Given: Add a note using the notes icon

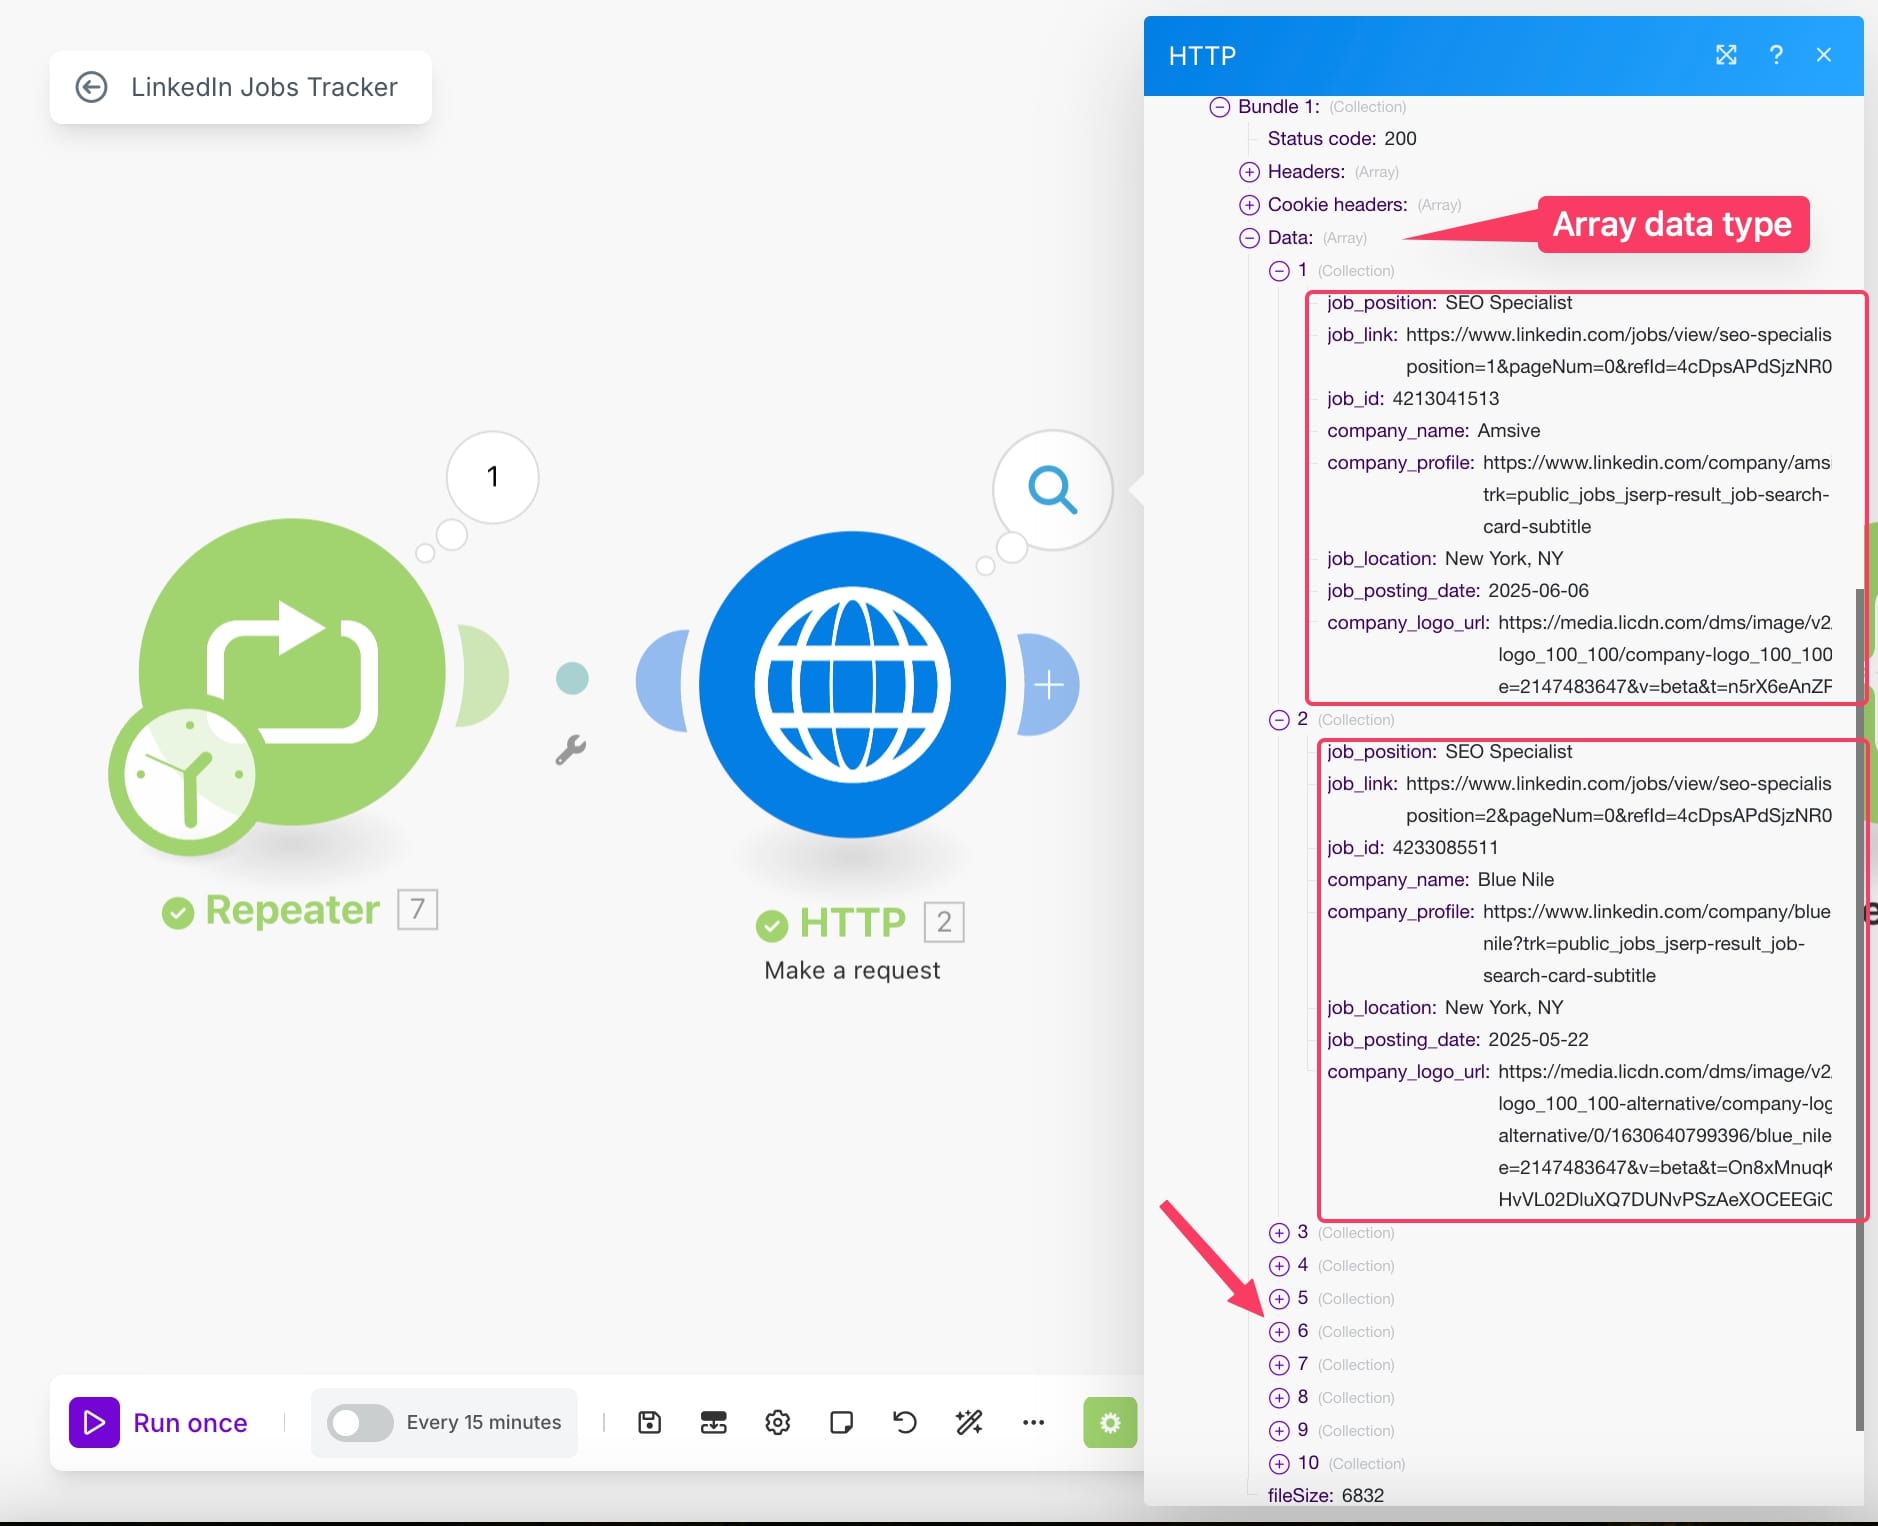Looking at the screenshot, I should 842,1422.
